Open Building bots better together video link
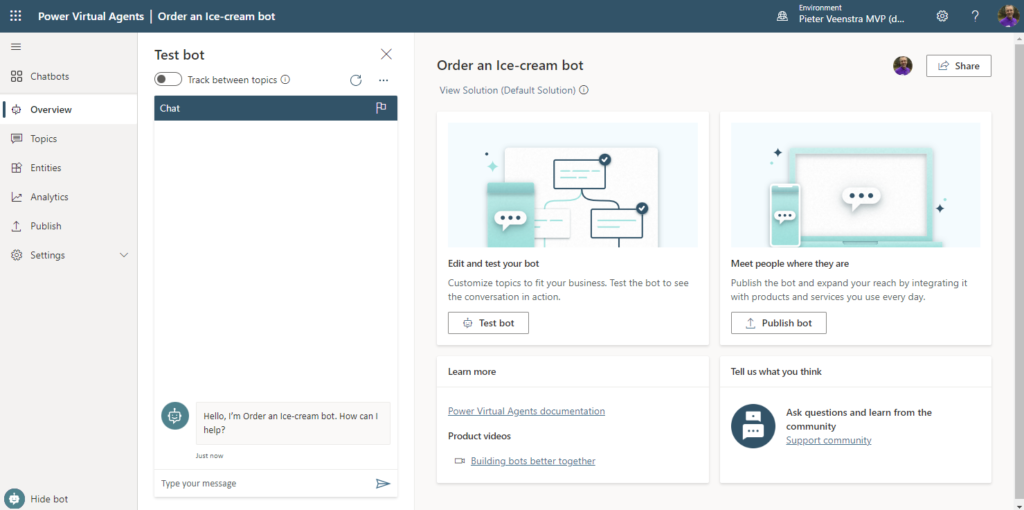This screenshot has height=510, width=1024. tap(533, 461)
